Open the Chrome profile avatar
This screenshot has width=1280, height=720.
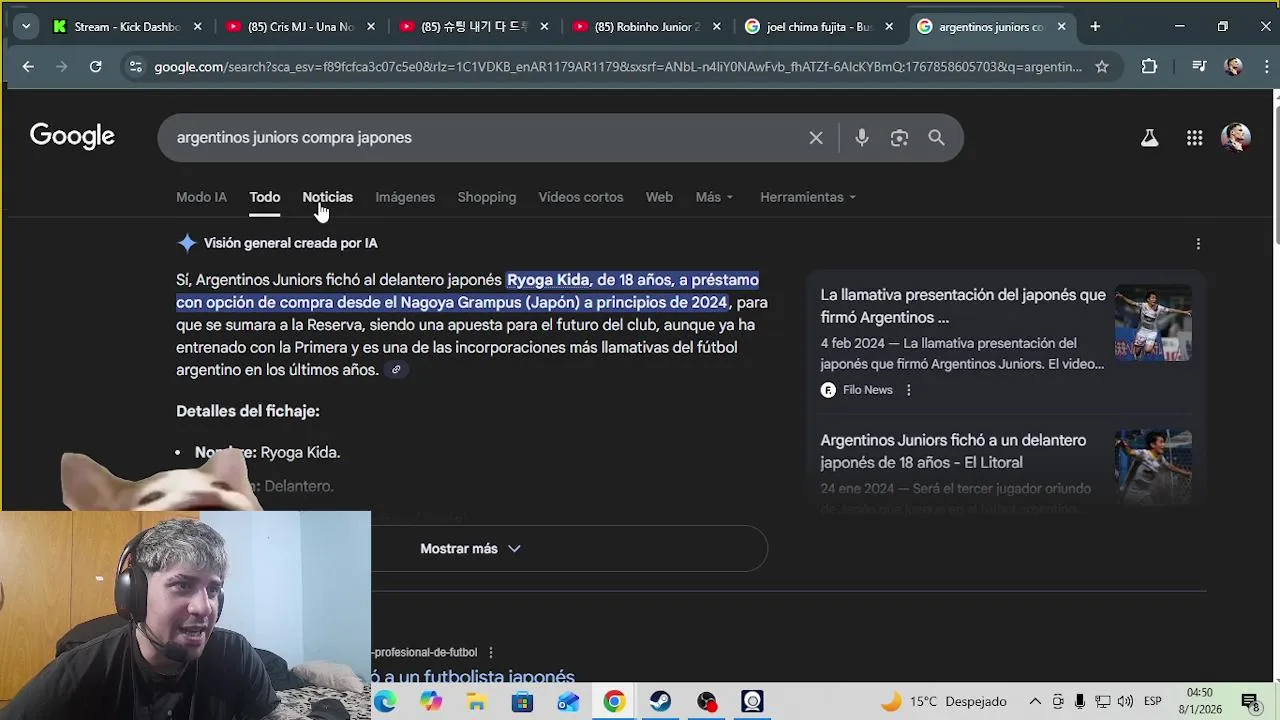point(1233,67)
